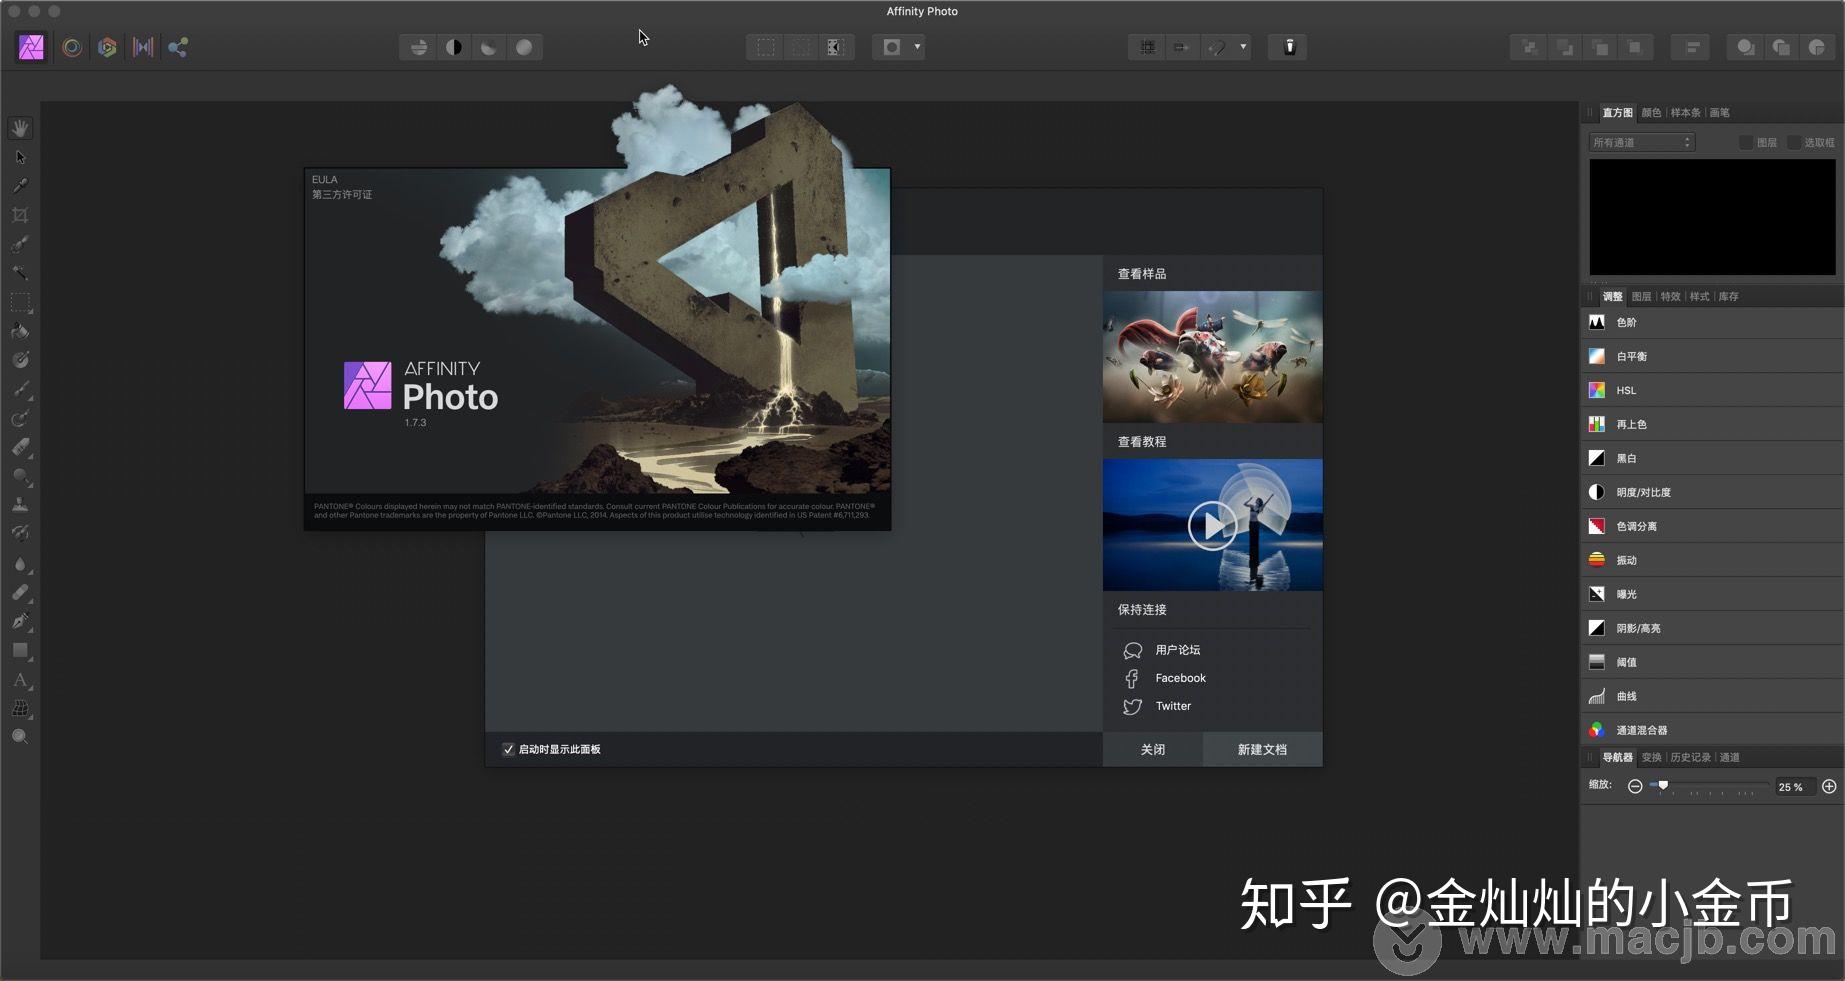Select the Crop tool
Screen dimensions: 1845x981
click(20, 215)
